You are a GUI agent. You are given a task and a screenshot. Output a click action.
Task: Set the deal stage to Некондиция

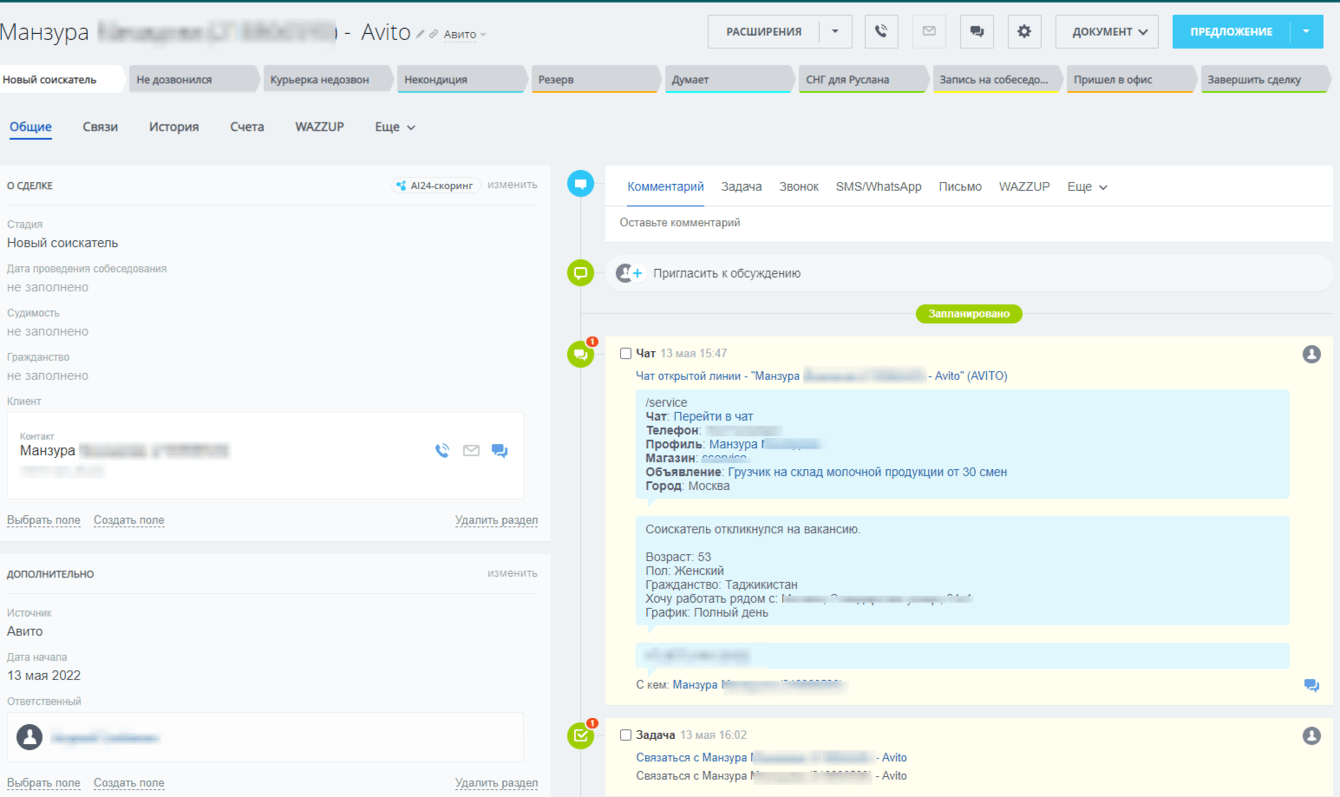[463, 79]
